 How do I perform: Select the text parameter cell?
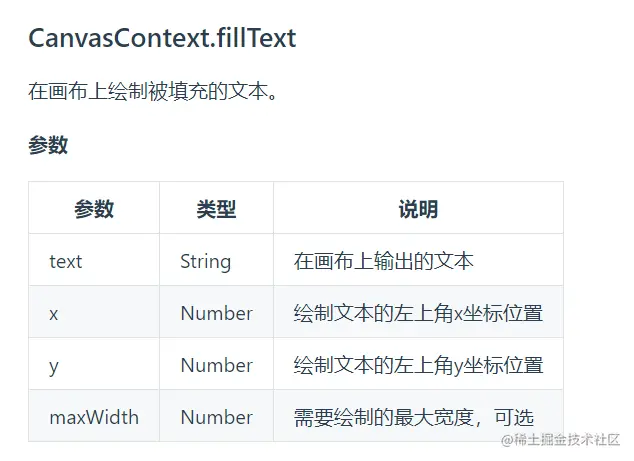tap(66, 261)
